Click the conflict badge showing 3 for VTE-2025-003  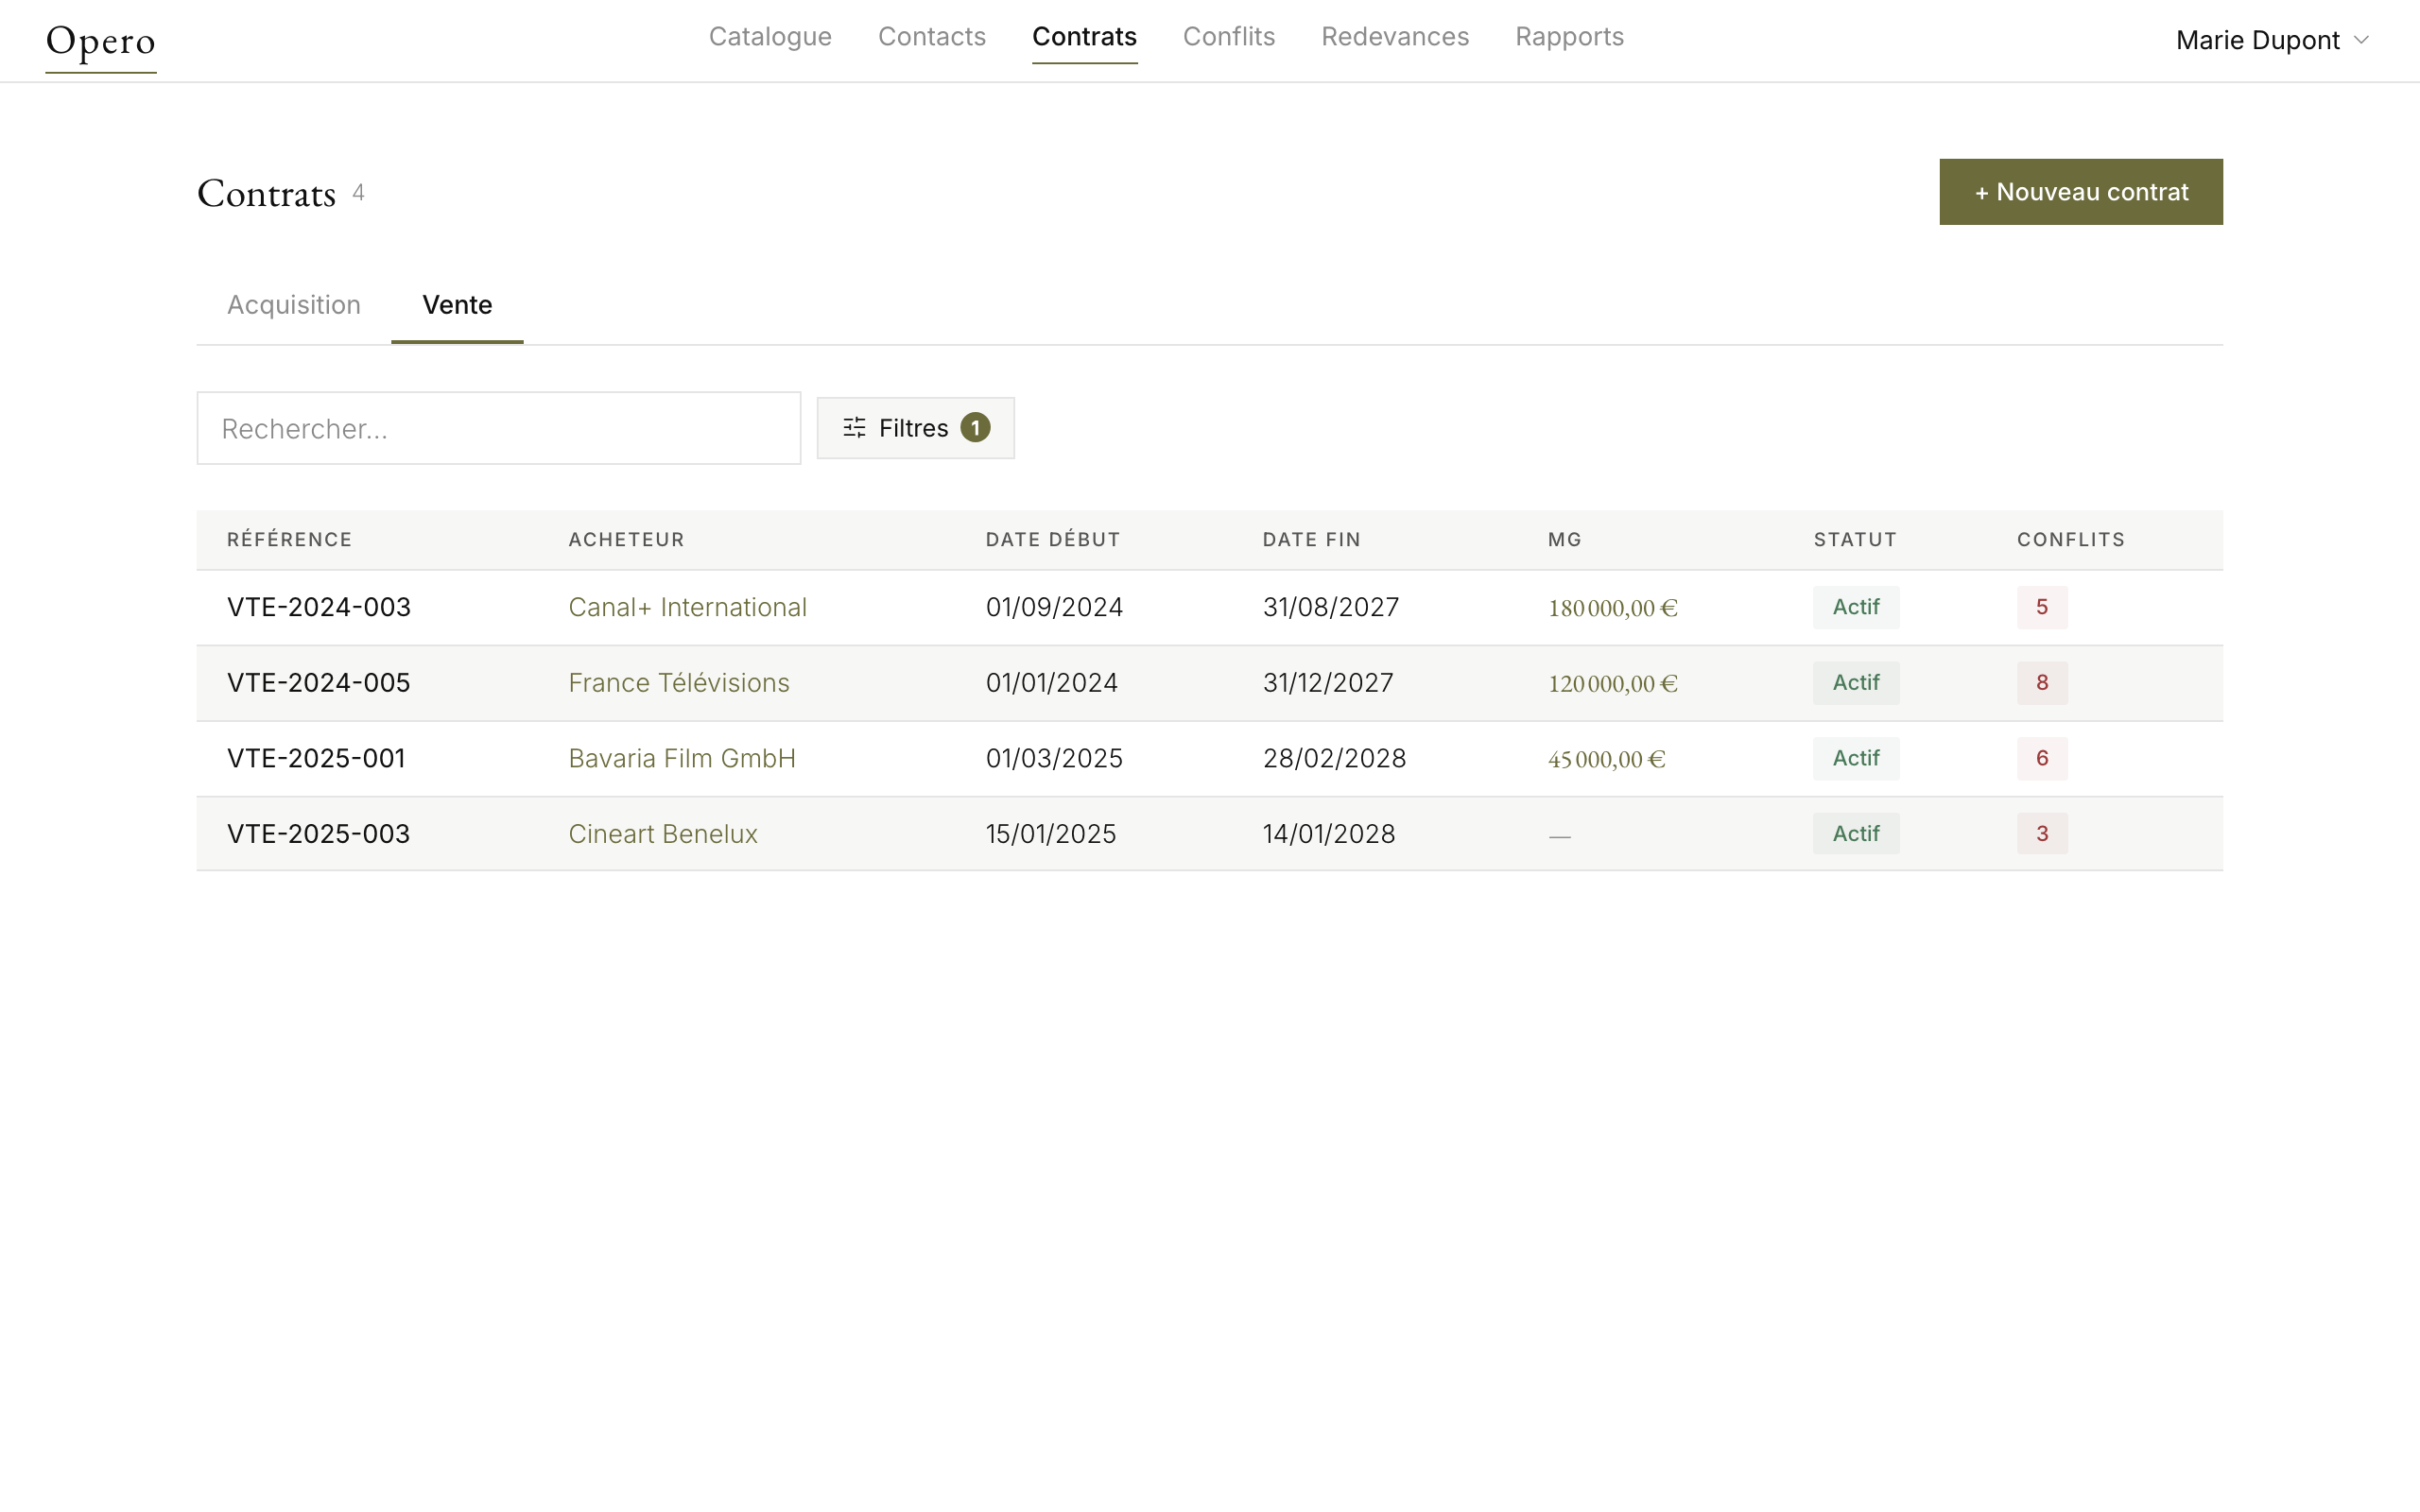pyautogui.click(x=2042, y=833)
